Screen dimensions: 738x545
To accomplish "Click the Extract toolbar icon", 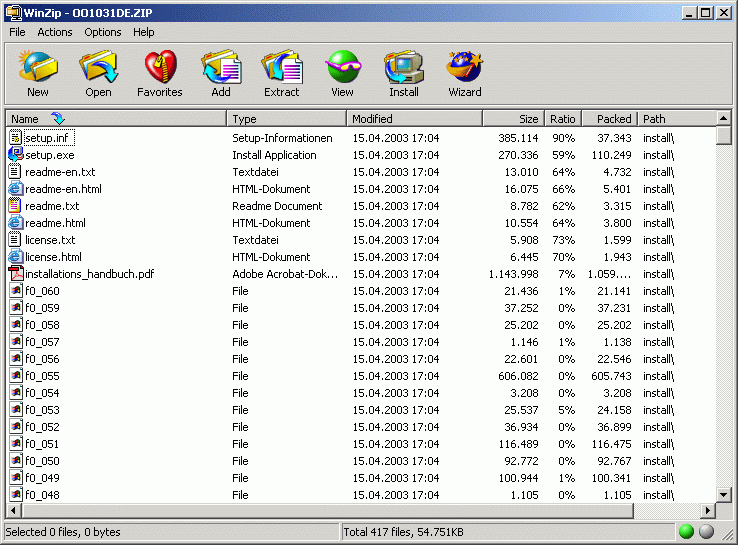I will click(281, 67).
